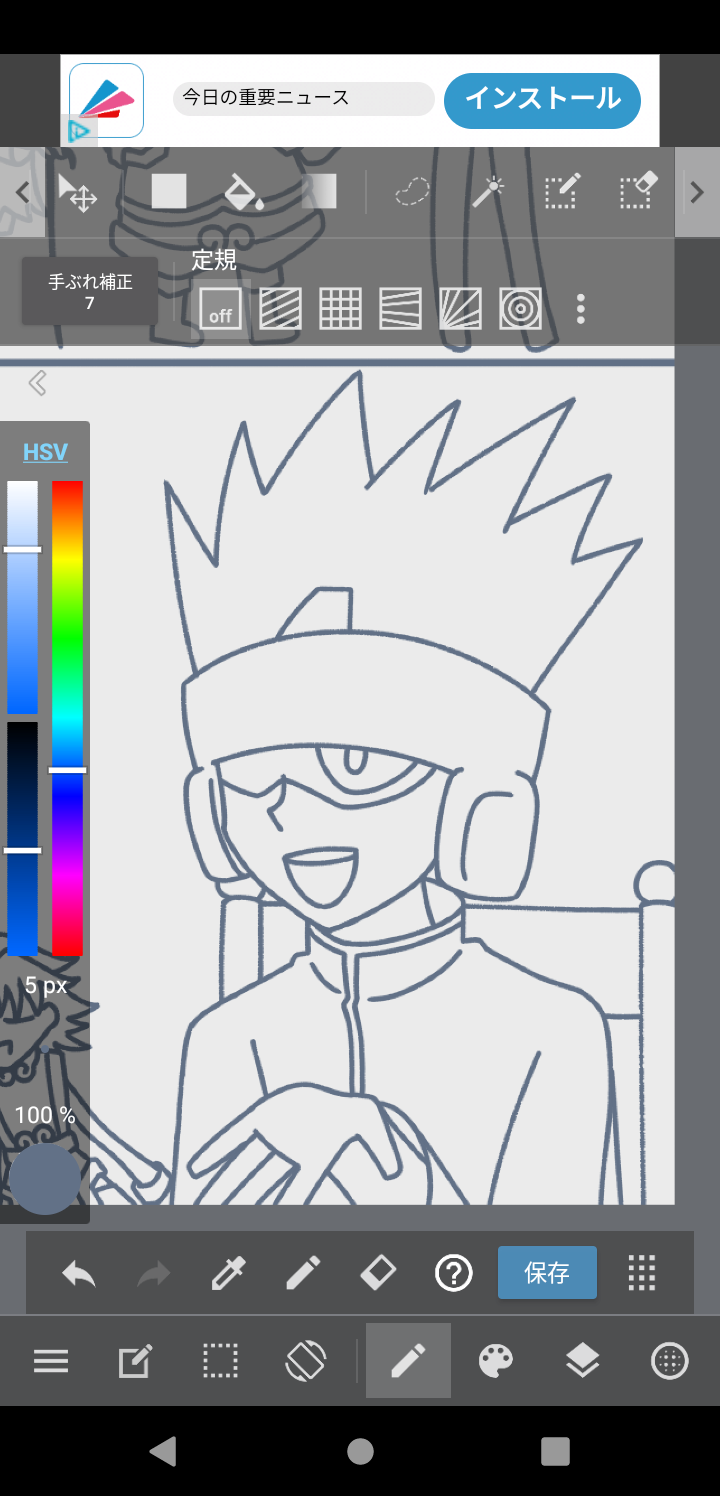
Task: Enable the concentric circle ruler
Action: pos(520,308)
